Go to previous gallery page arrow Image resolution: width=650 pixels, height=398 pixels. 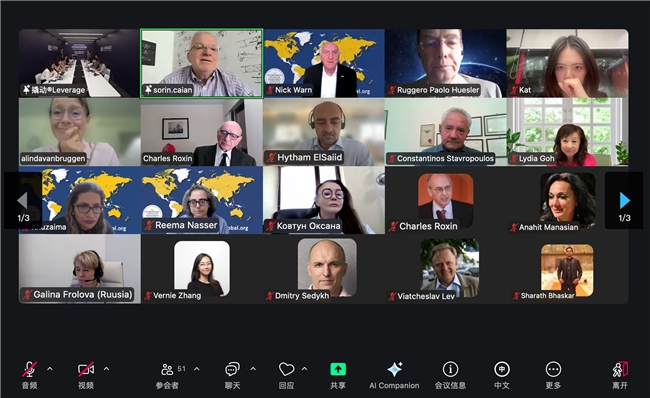click(23, 201)
